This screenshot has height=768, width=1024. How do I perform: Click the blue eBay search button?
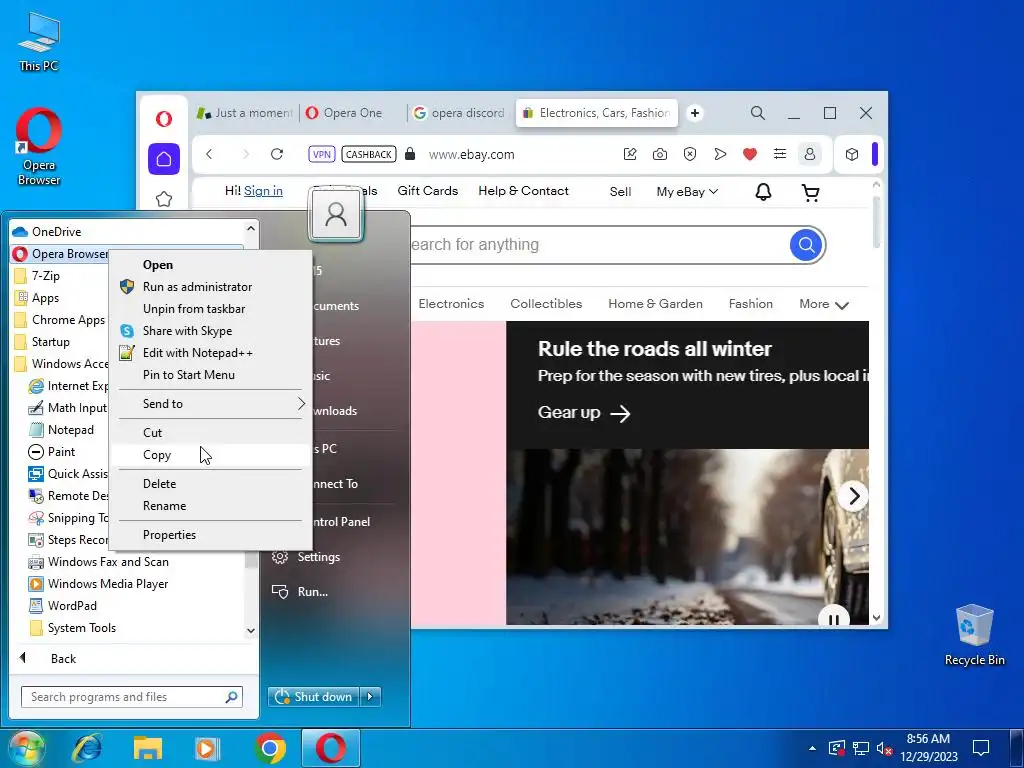(x=806, y=245)
